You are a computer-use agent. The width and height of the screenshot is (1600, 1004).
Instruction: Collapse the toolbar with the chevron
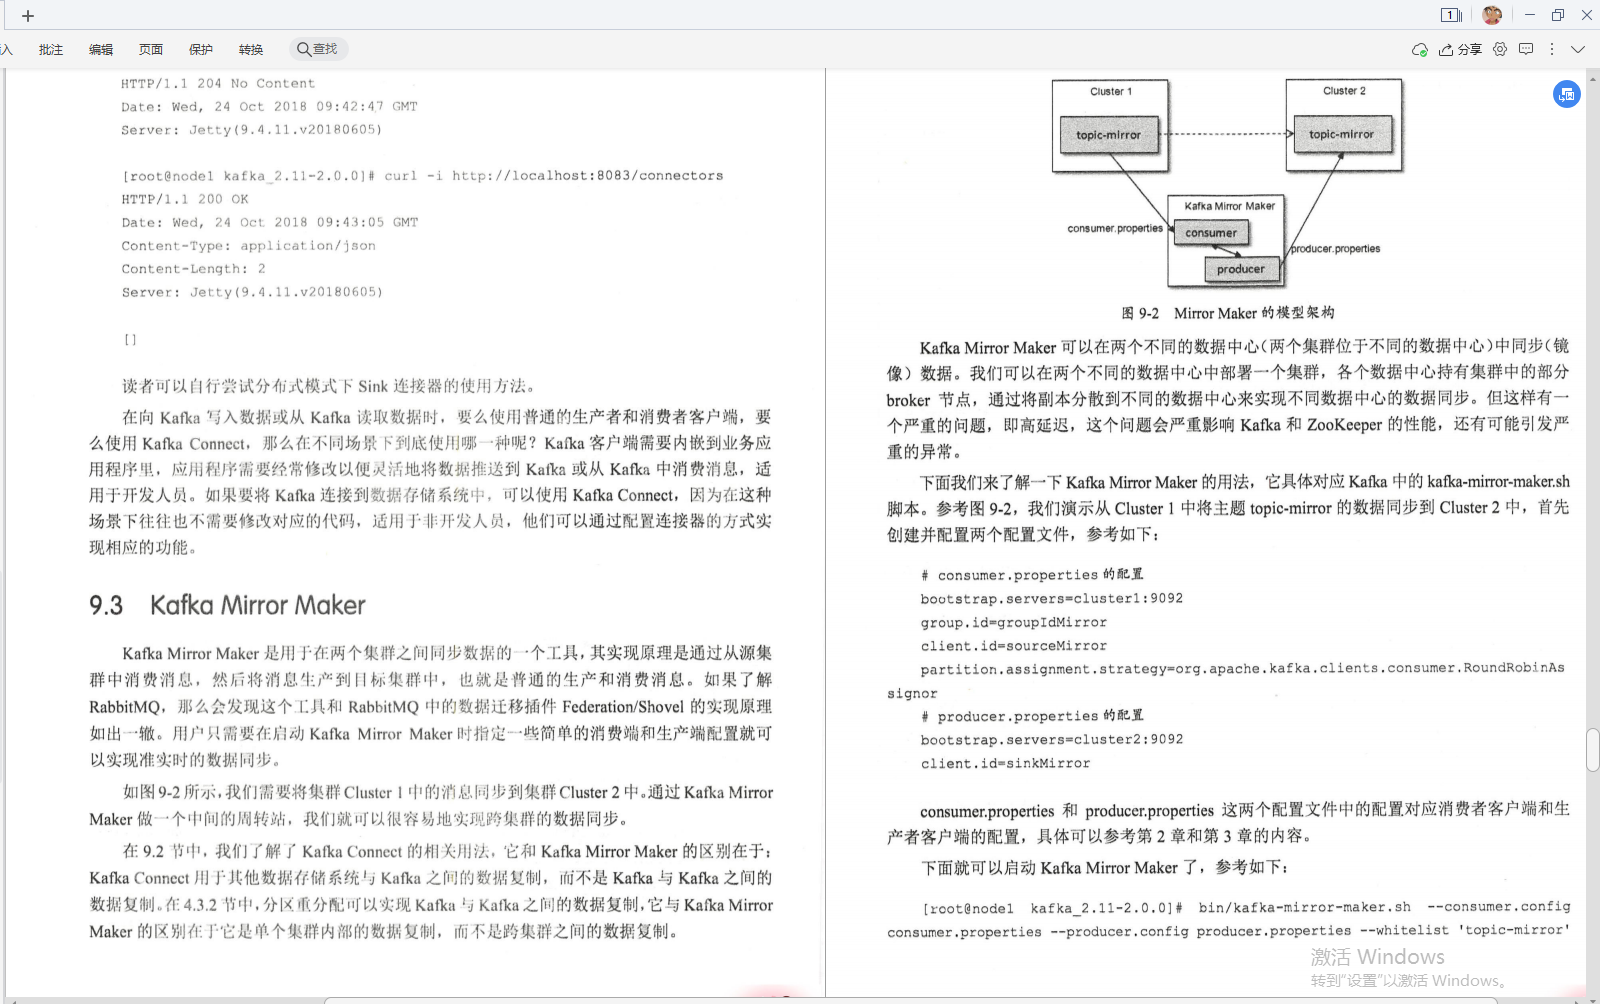1578,49
